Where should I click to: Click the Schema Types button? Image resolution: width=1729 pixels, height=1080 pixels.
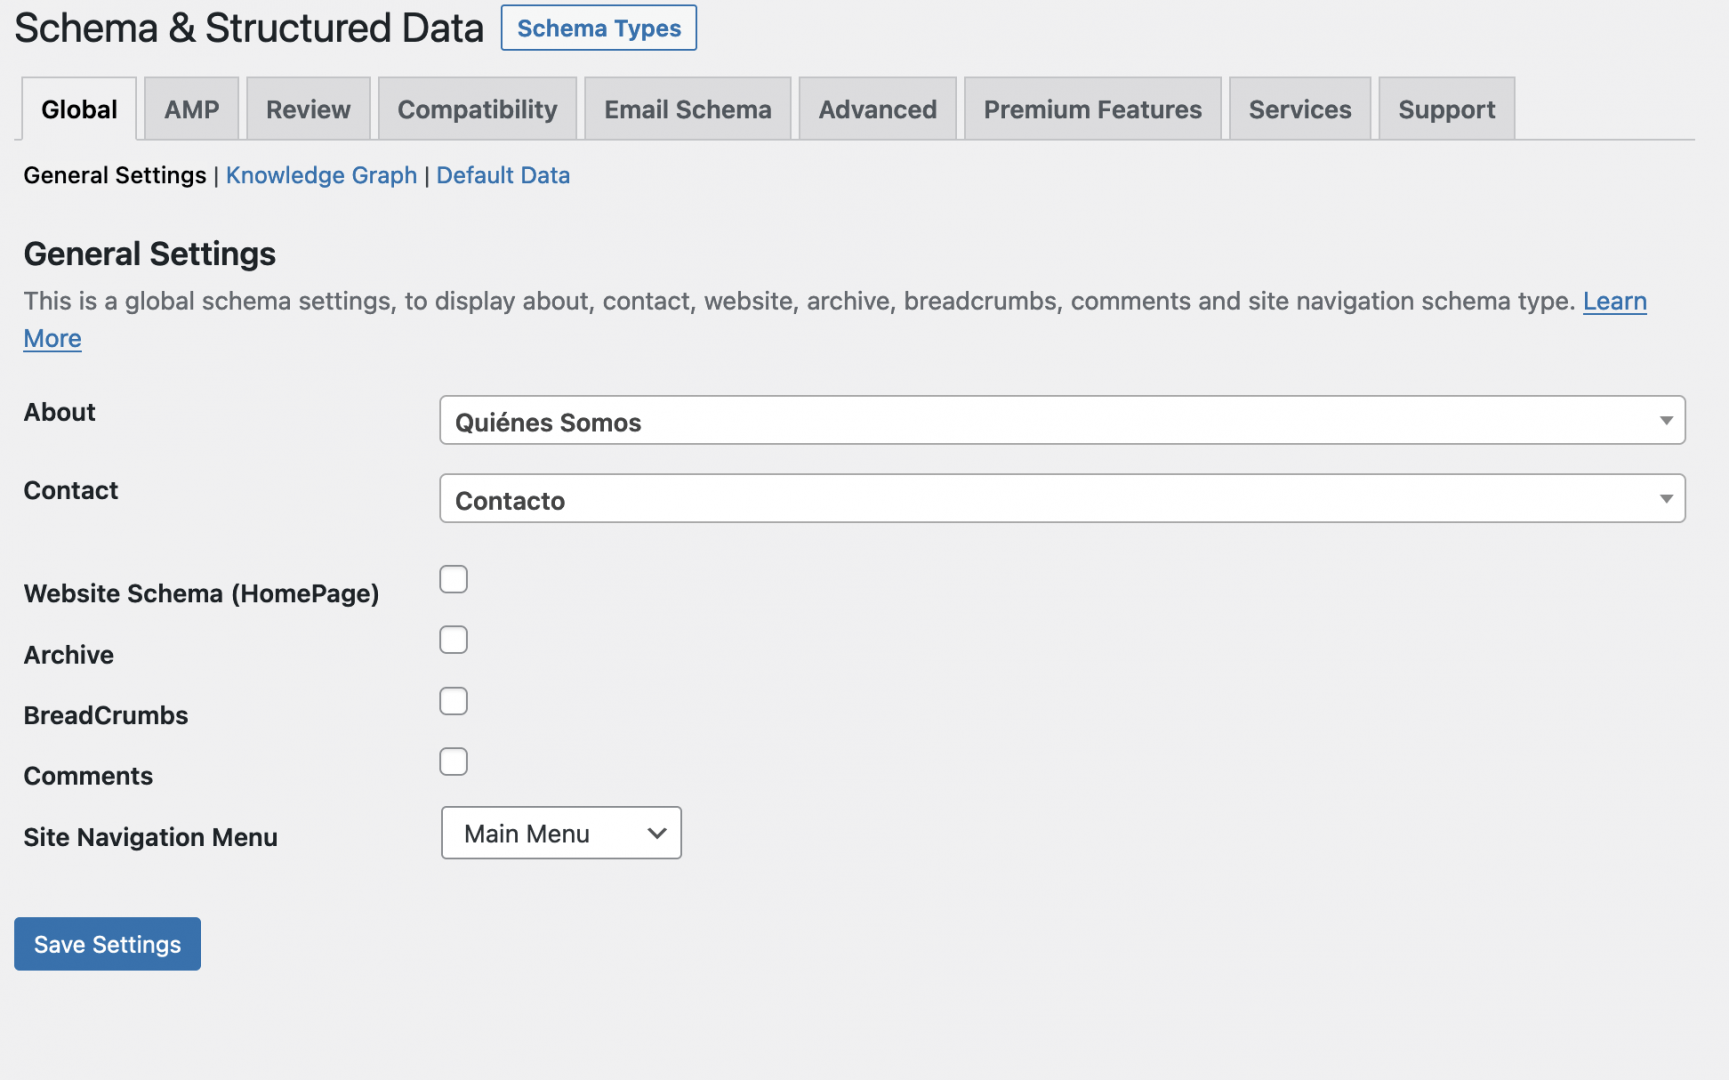[x=598, y=28]
